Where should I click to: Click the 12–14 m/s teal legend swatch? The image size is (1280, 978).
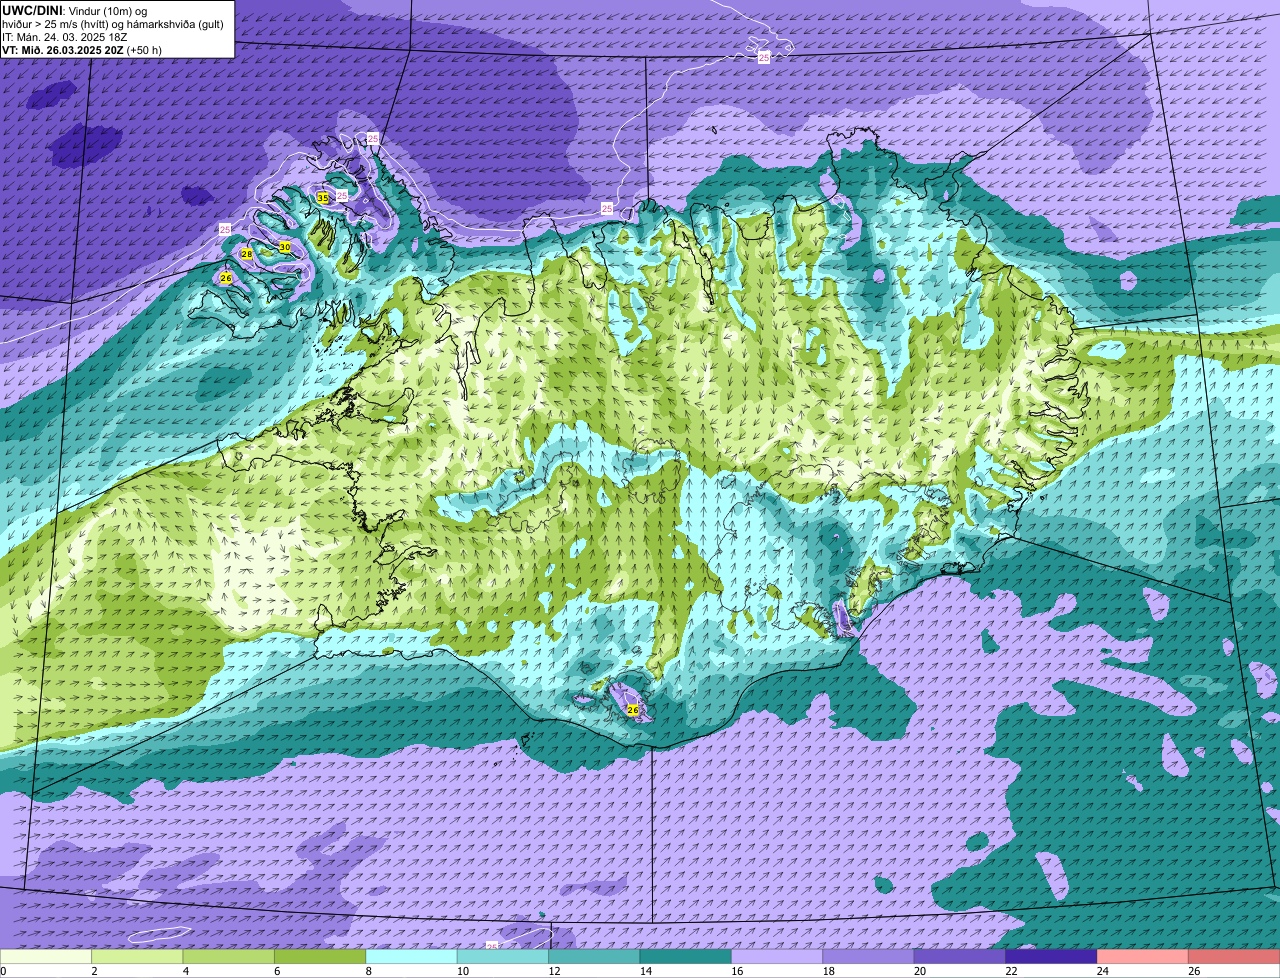(594, 957)
